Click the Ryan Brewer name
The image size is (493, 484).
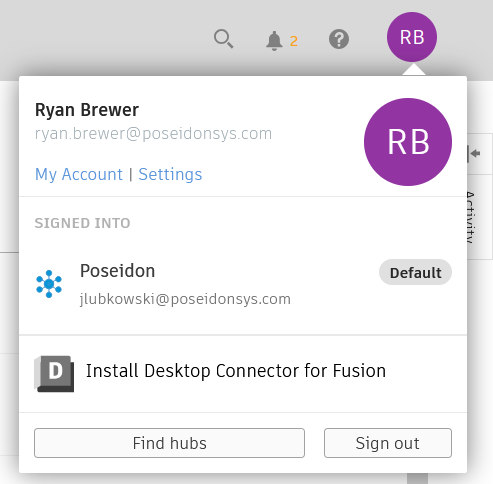coord(87,110)
